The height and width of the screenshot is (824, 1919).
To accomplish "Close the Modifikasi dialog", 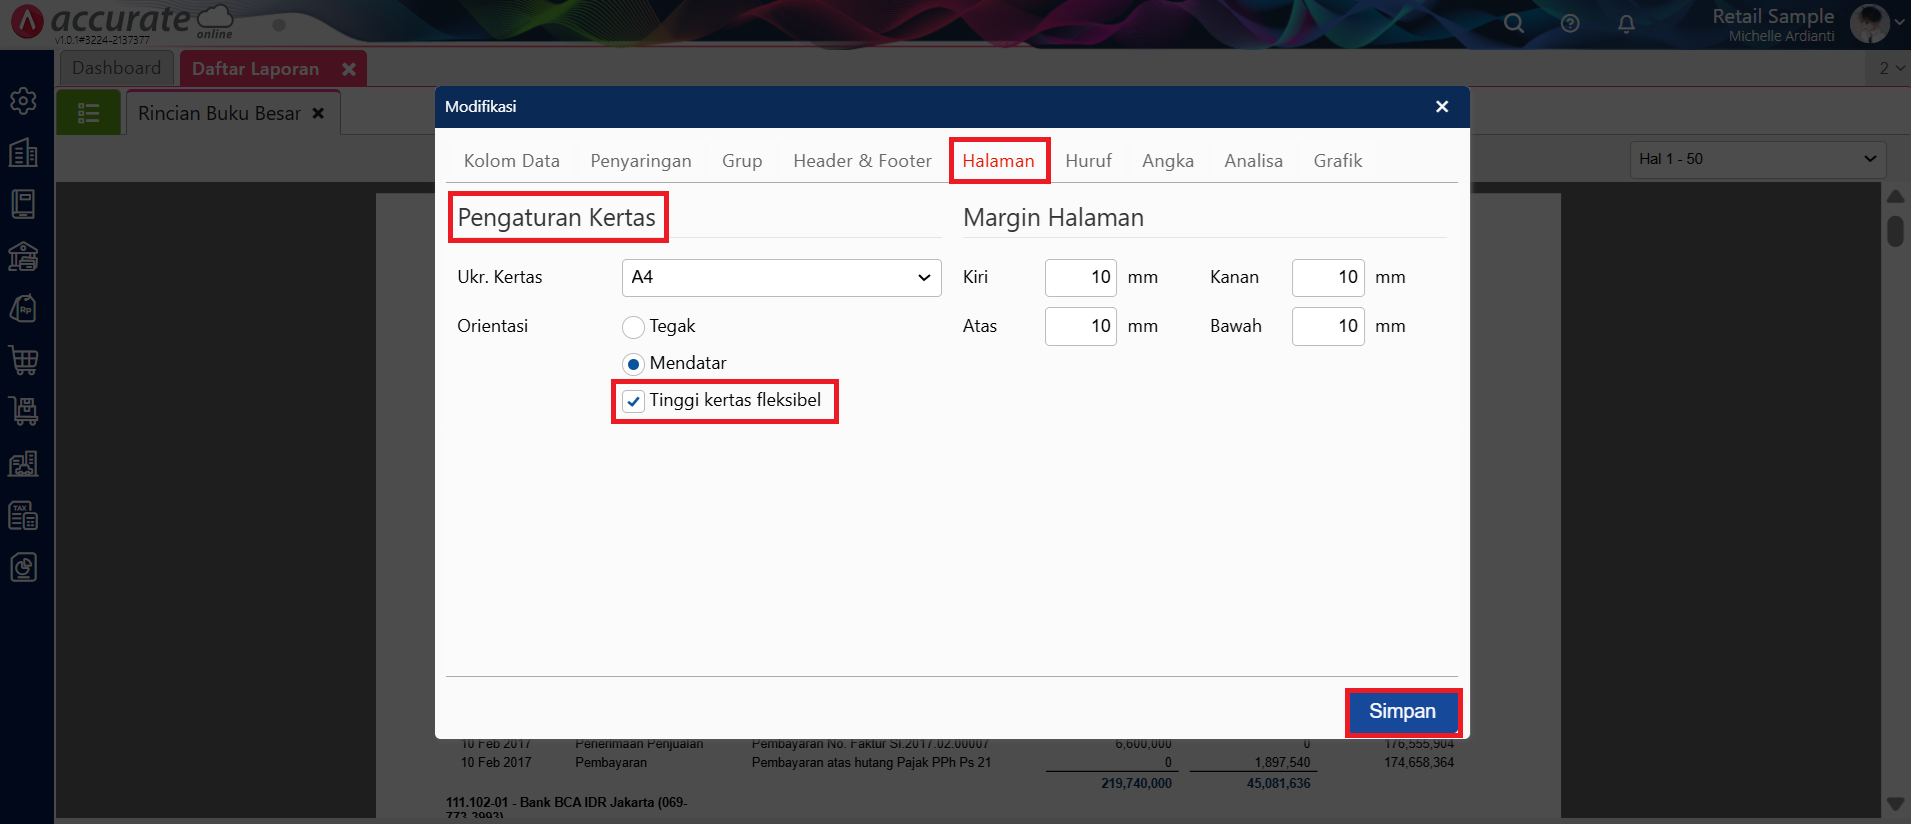I will click(1441, 107).
